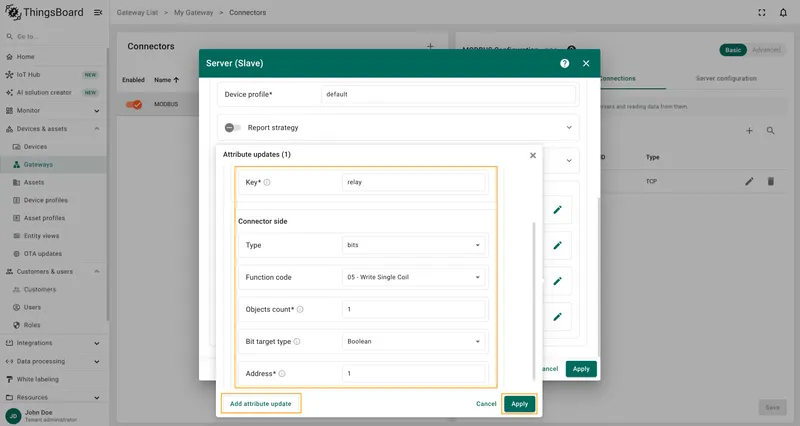Open the Type dropdown set to bits

coord(413,245)
